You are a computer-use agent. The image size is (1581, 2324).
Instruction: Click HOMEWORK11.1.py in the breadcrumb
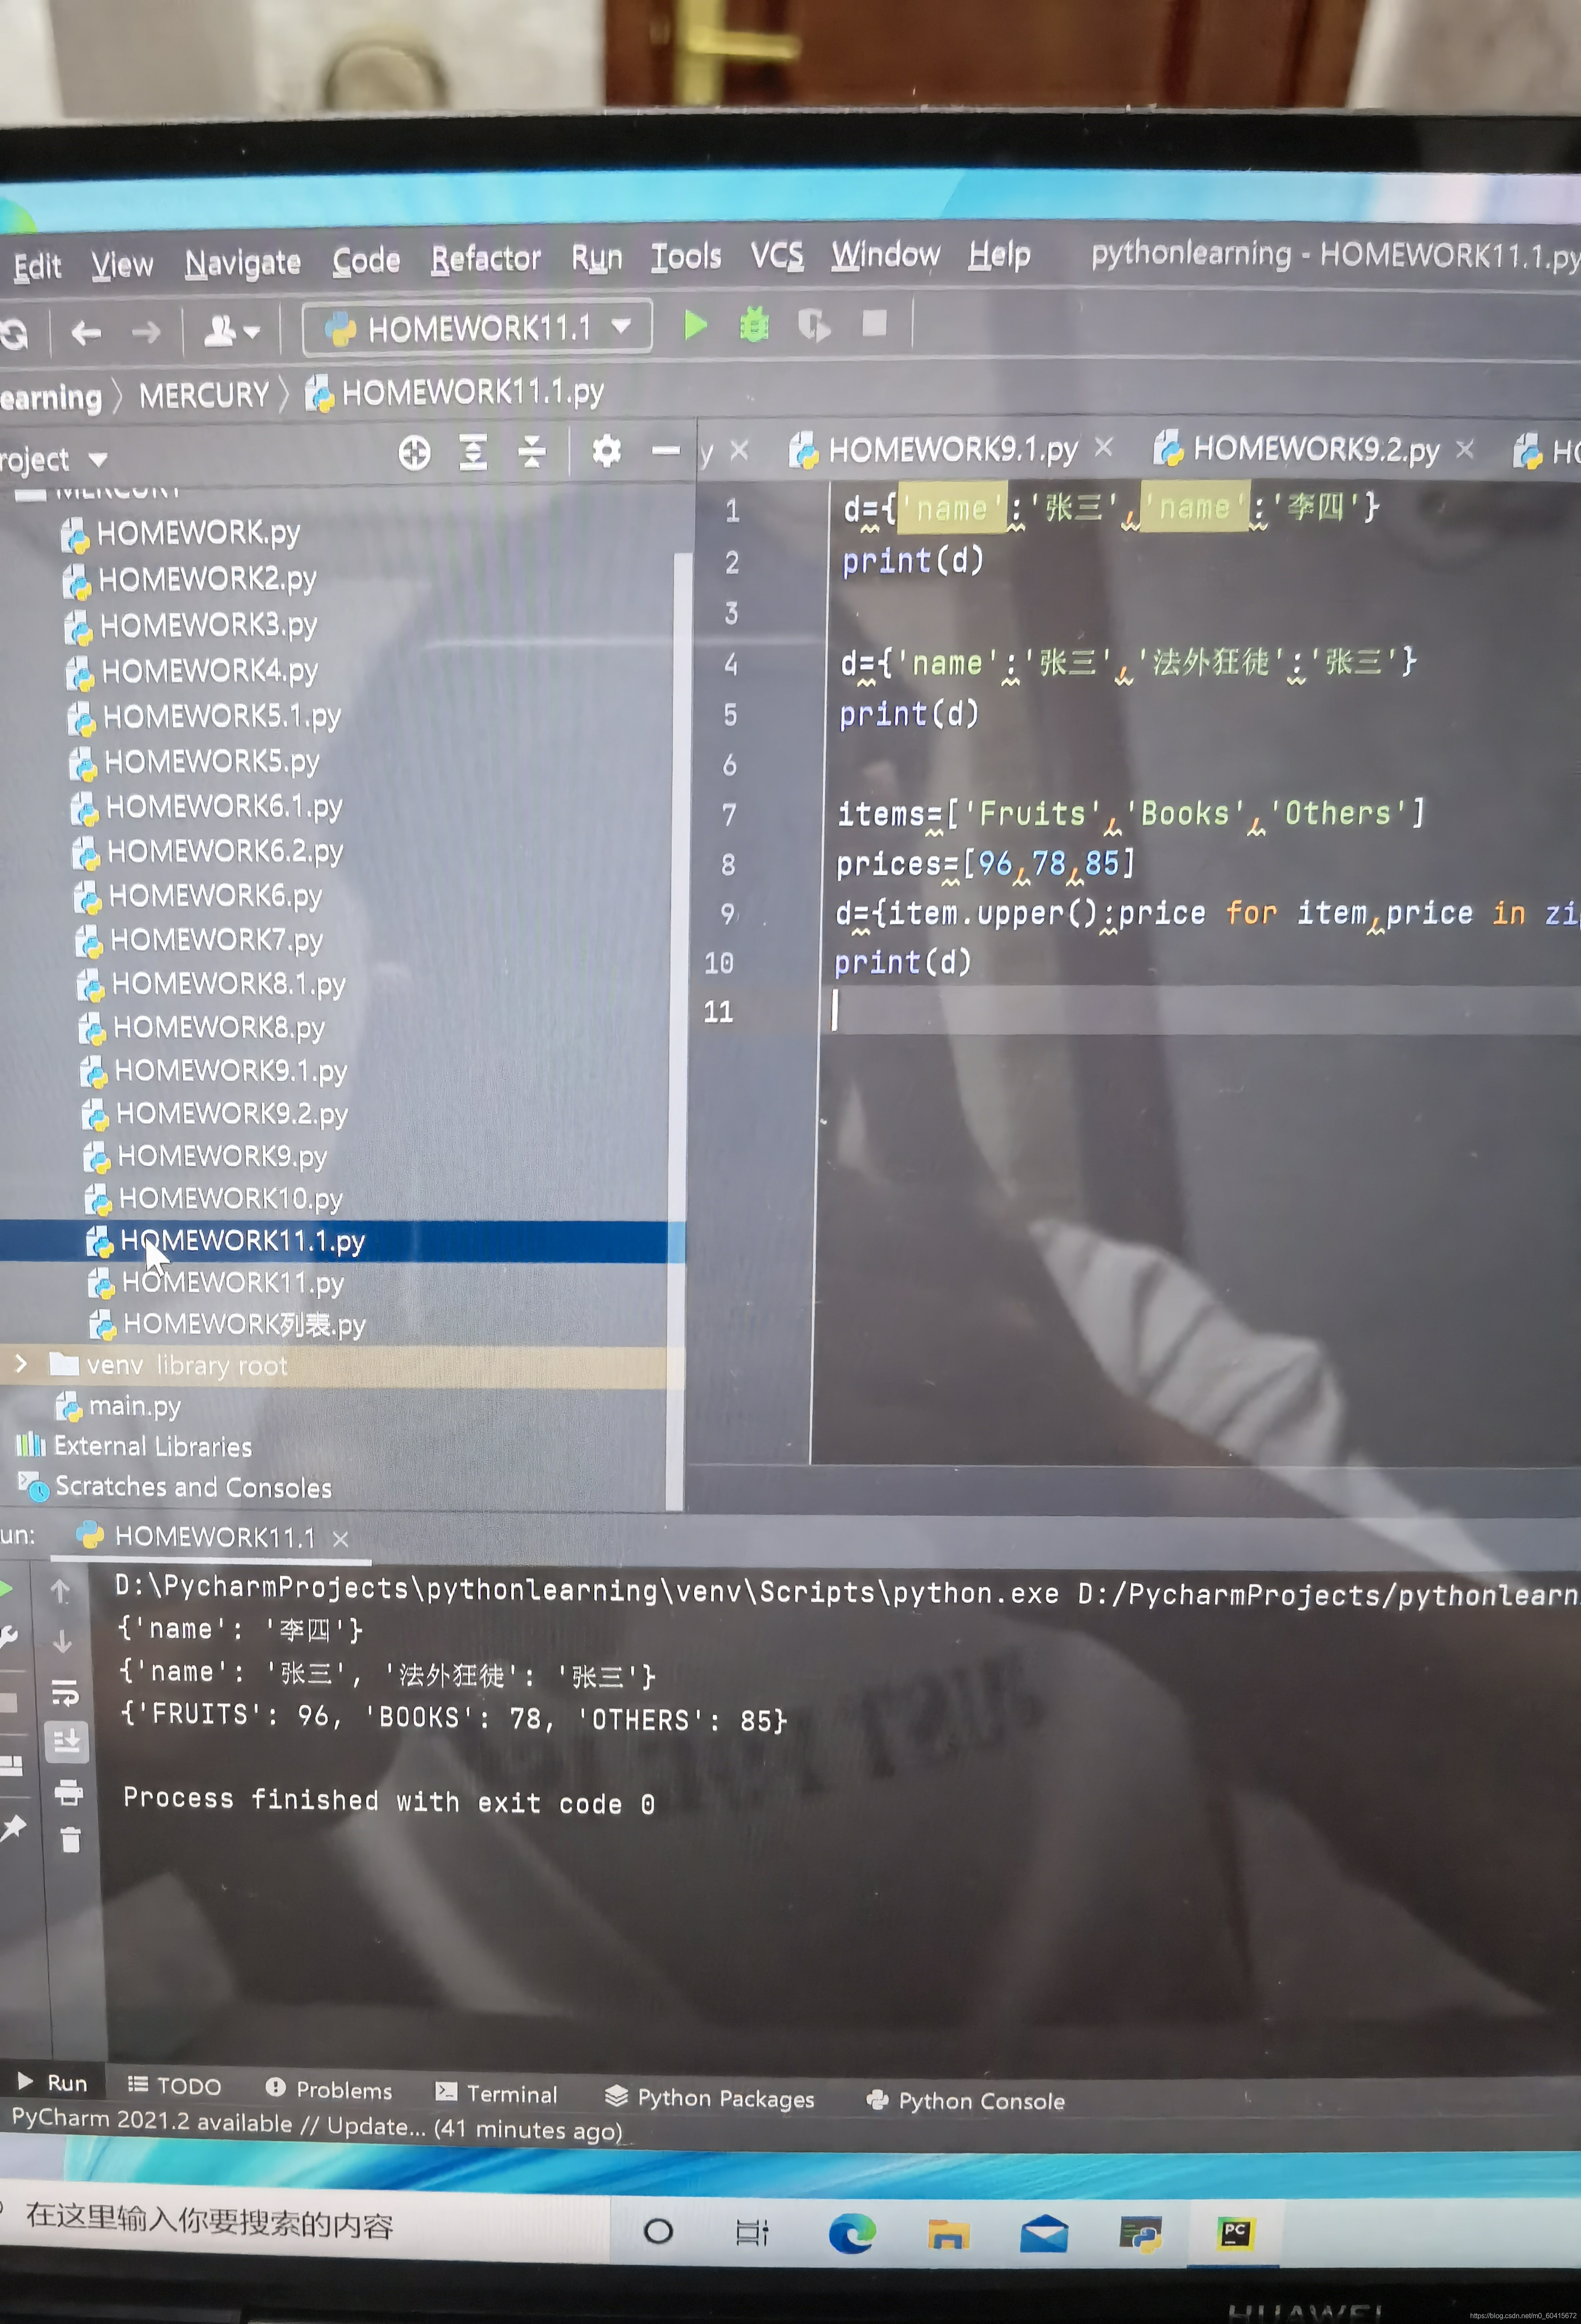point(455,392)
